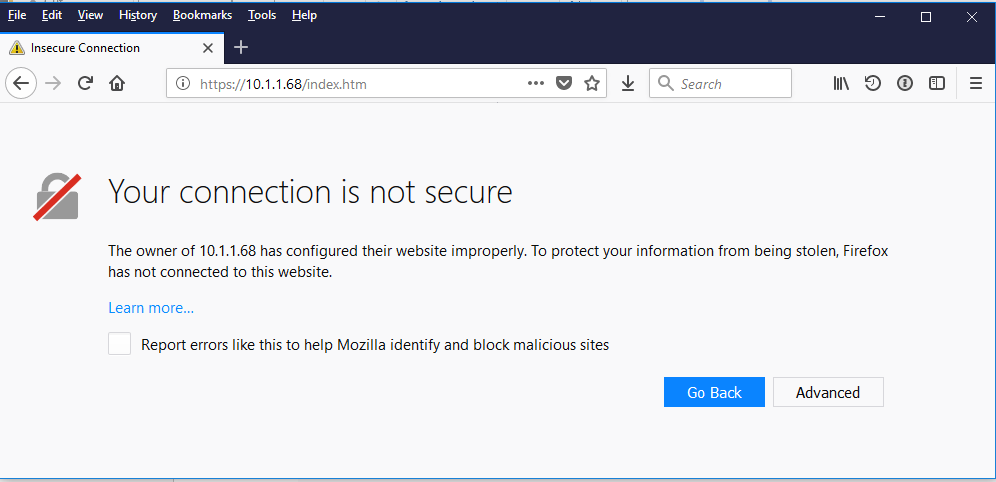996x482 pixels.
Task: Click the blue Go Back button
Action: pos(714,392)
